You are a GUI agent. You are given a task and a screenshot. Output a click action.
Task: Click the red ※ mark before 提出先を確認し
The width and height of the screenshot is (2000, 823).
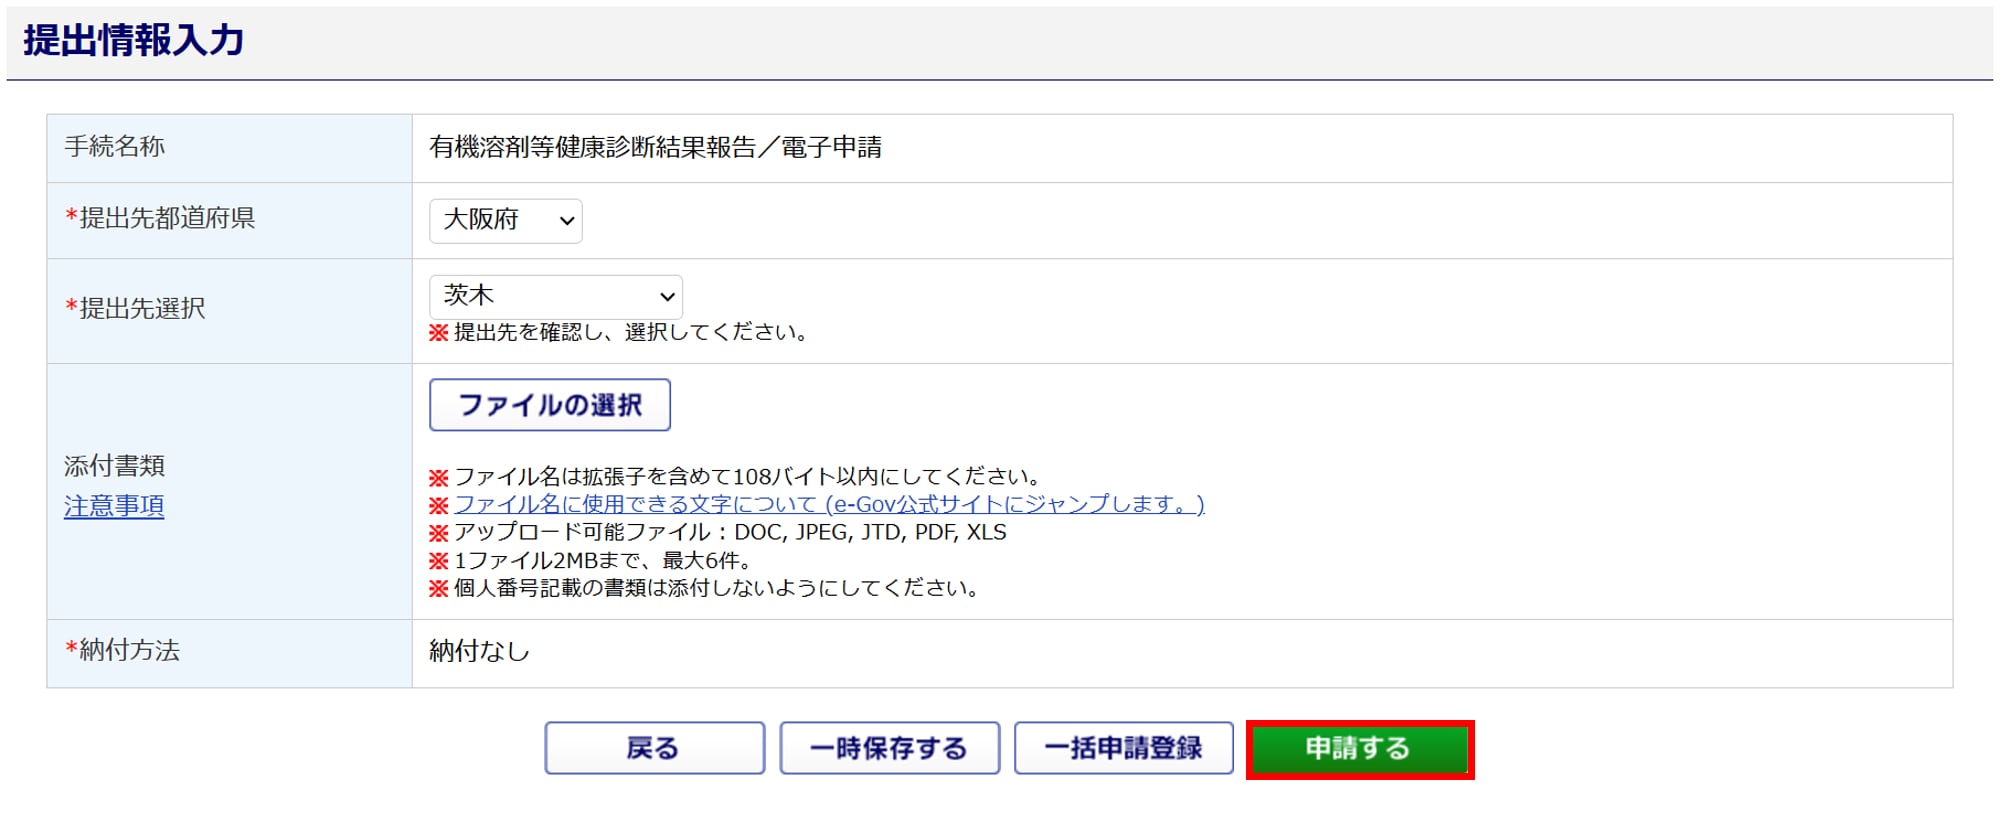[x=439, y=333]
